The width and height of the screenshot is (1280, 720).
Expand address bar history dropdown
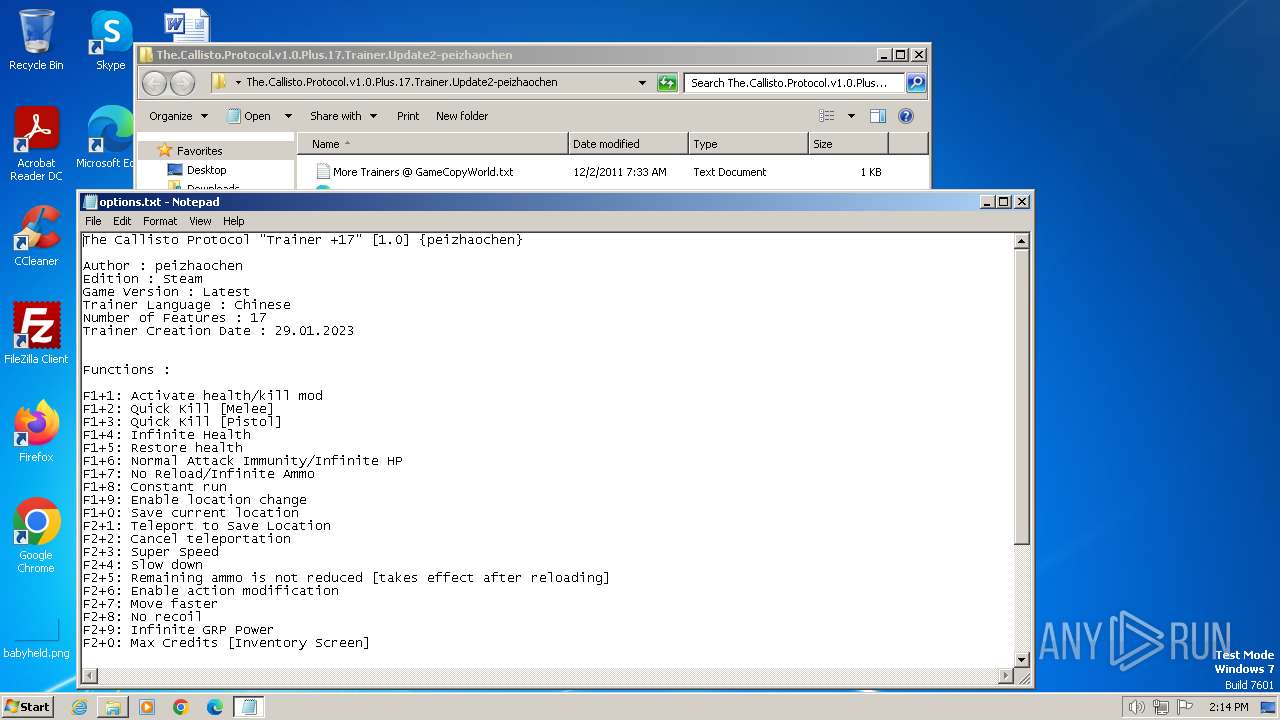click(642, 83)
